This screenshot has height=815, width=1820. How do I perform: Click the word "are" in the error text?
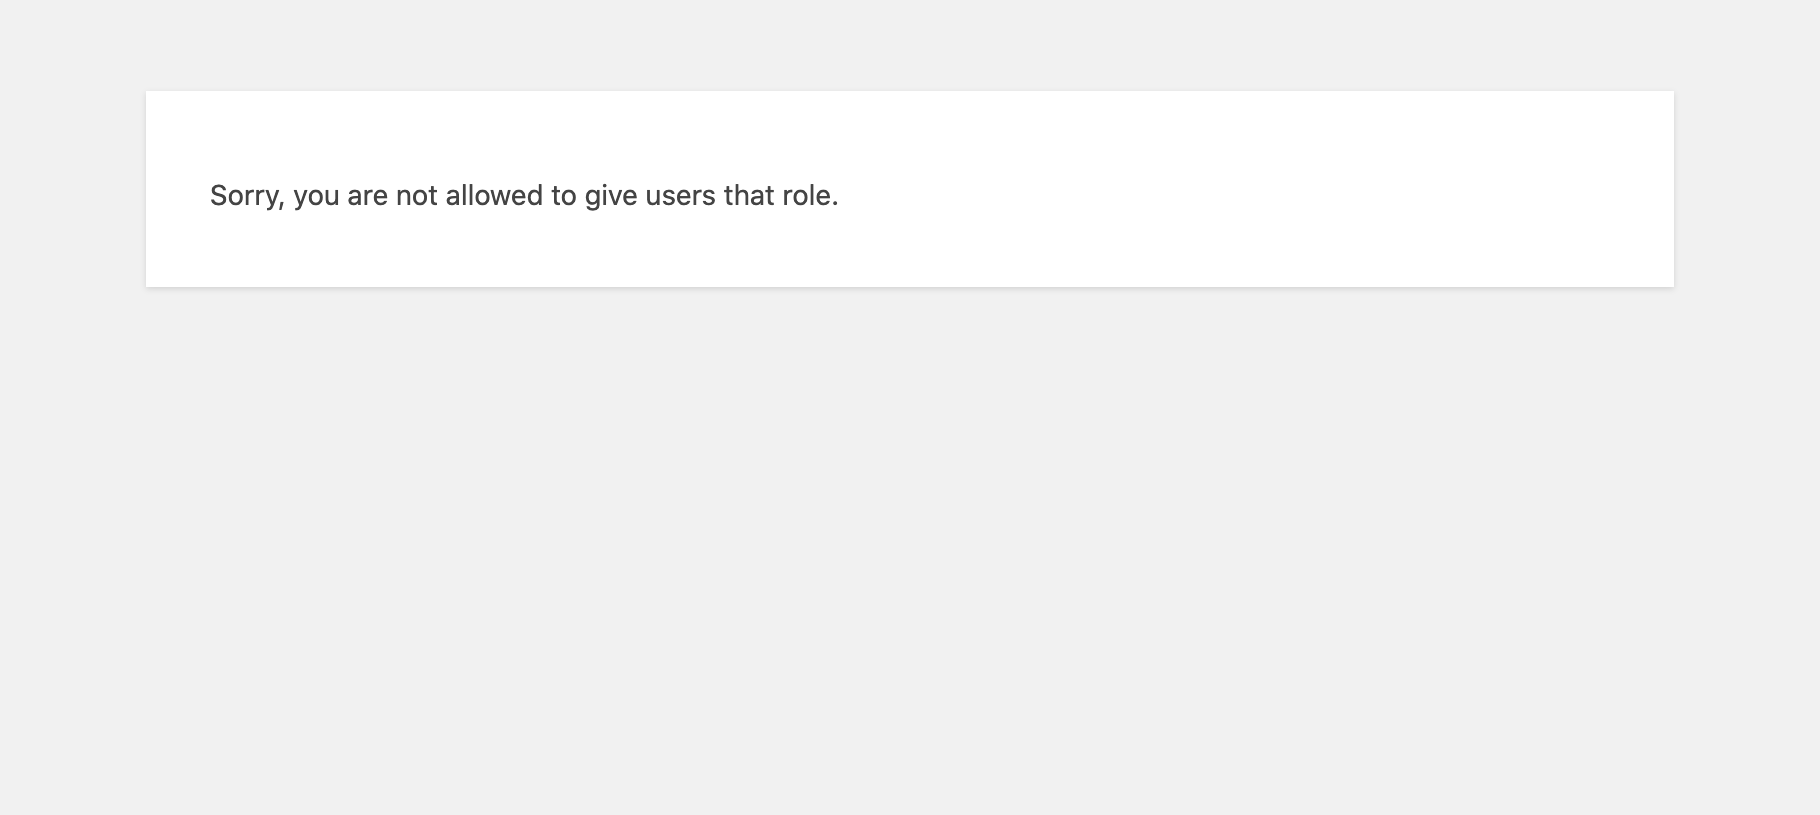pyautogui.click(x=367, y=196)
